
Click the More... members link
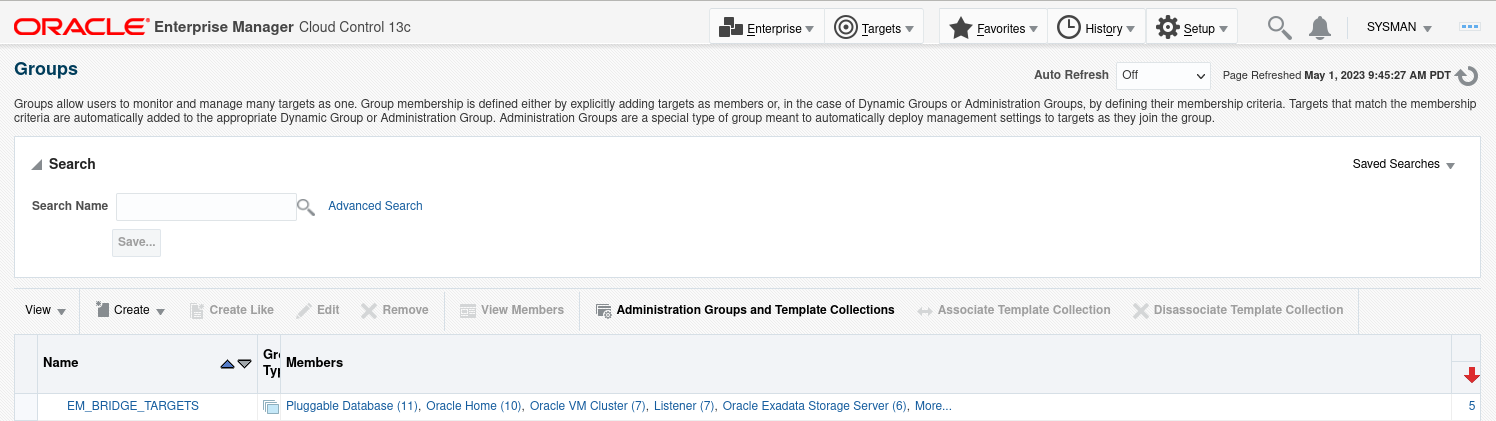click(x=933, y=406)
